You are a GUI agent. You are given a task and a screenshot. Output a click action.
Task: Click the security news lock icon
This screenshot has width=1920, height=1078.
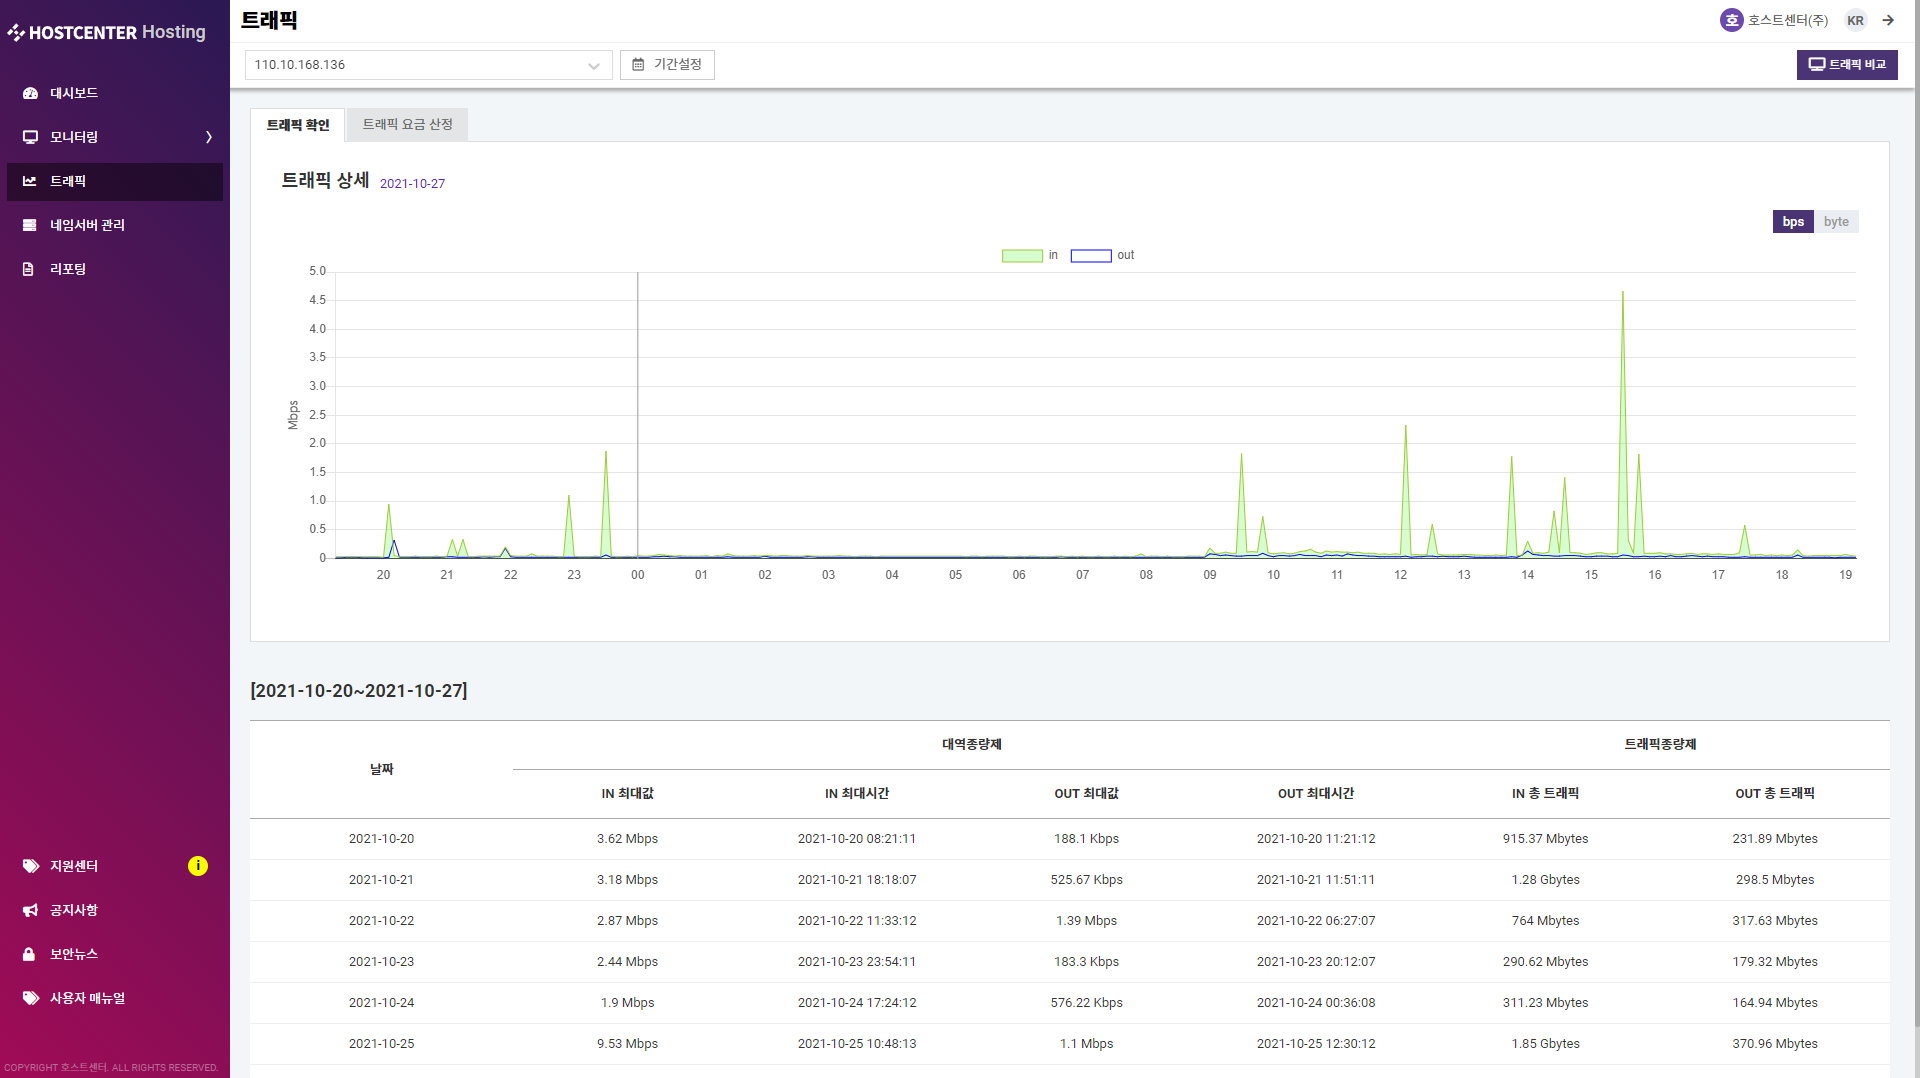pos(30,954)
